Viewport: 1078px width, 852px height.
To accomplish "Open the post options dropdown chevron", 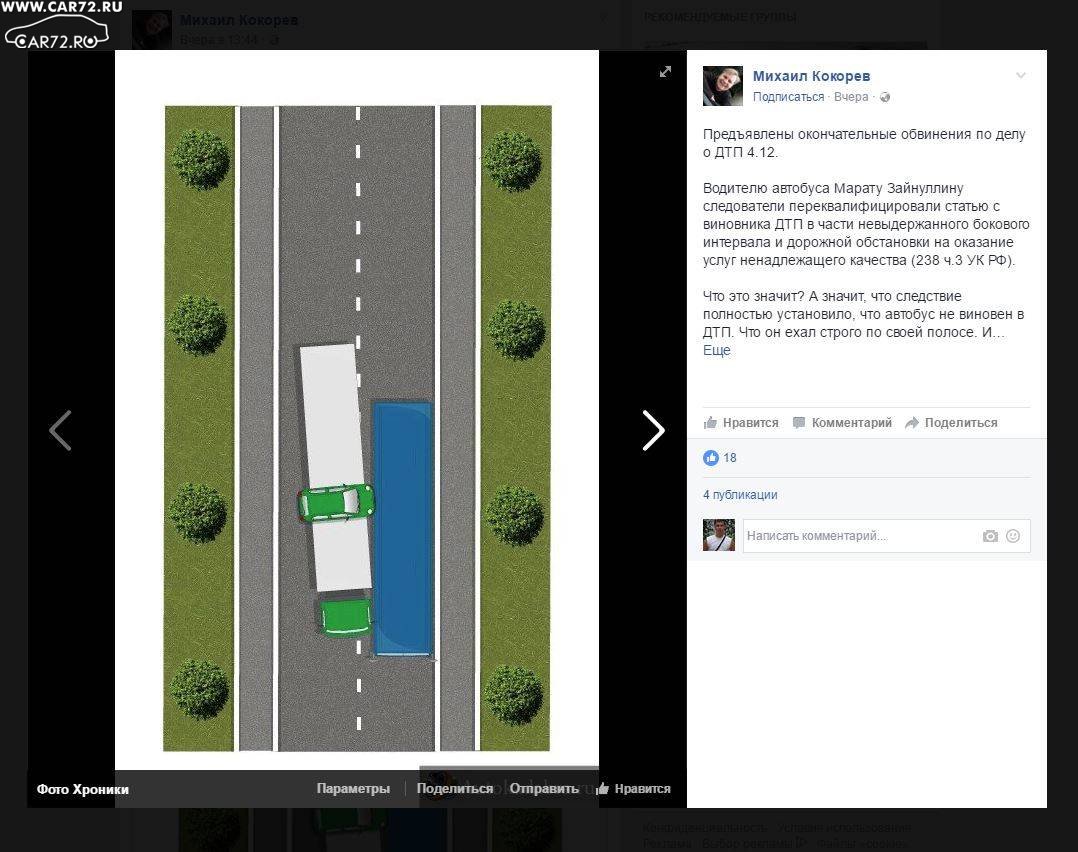I will coord(1021,76).
